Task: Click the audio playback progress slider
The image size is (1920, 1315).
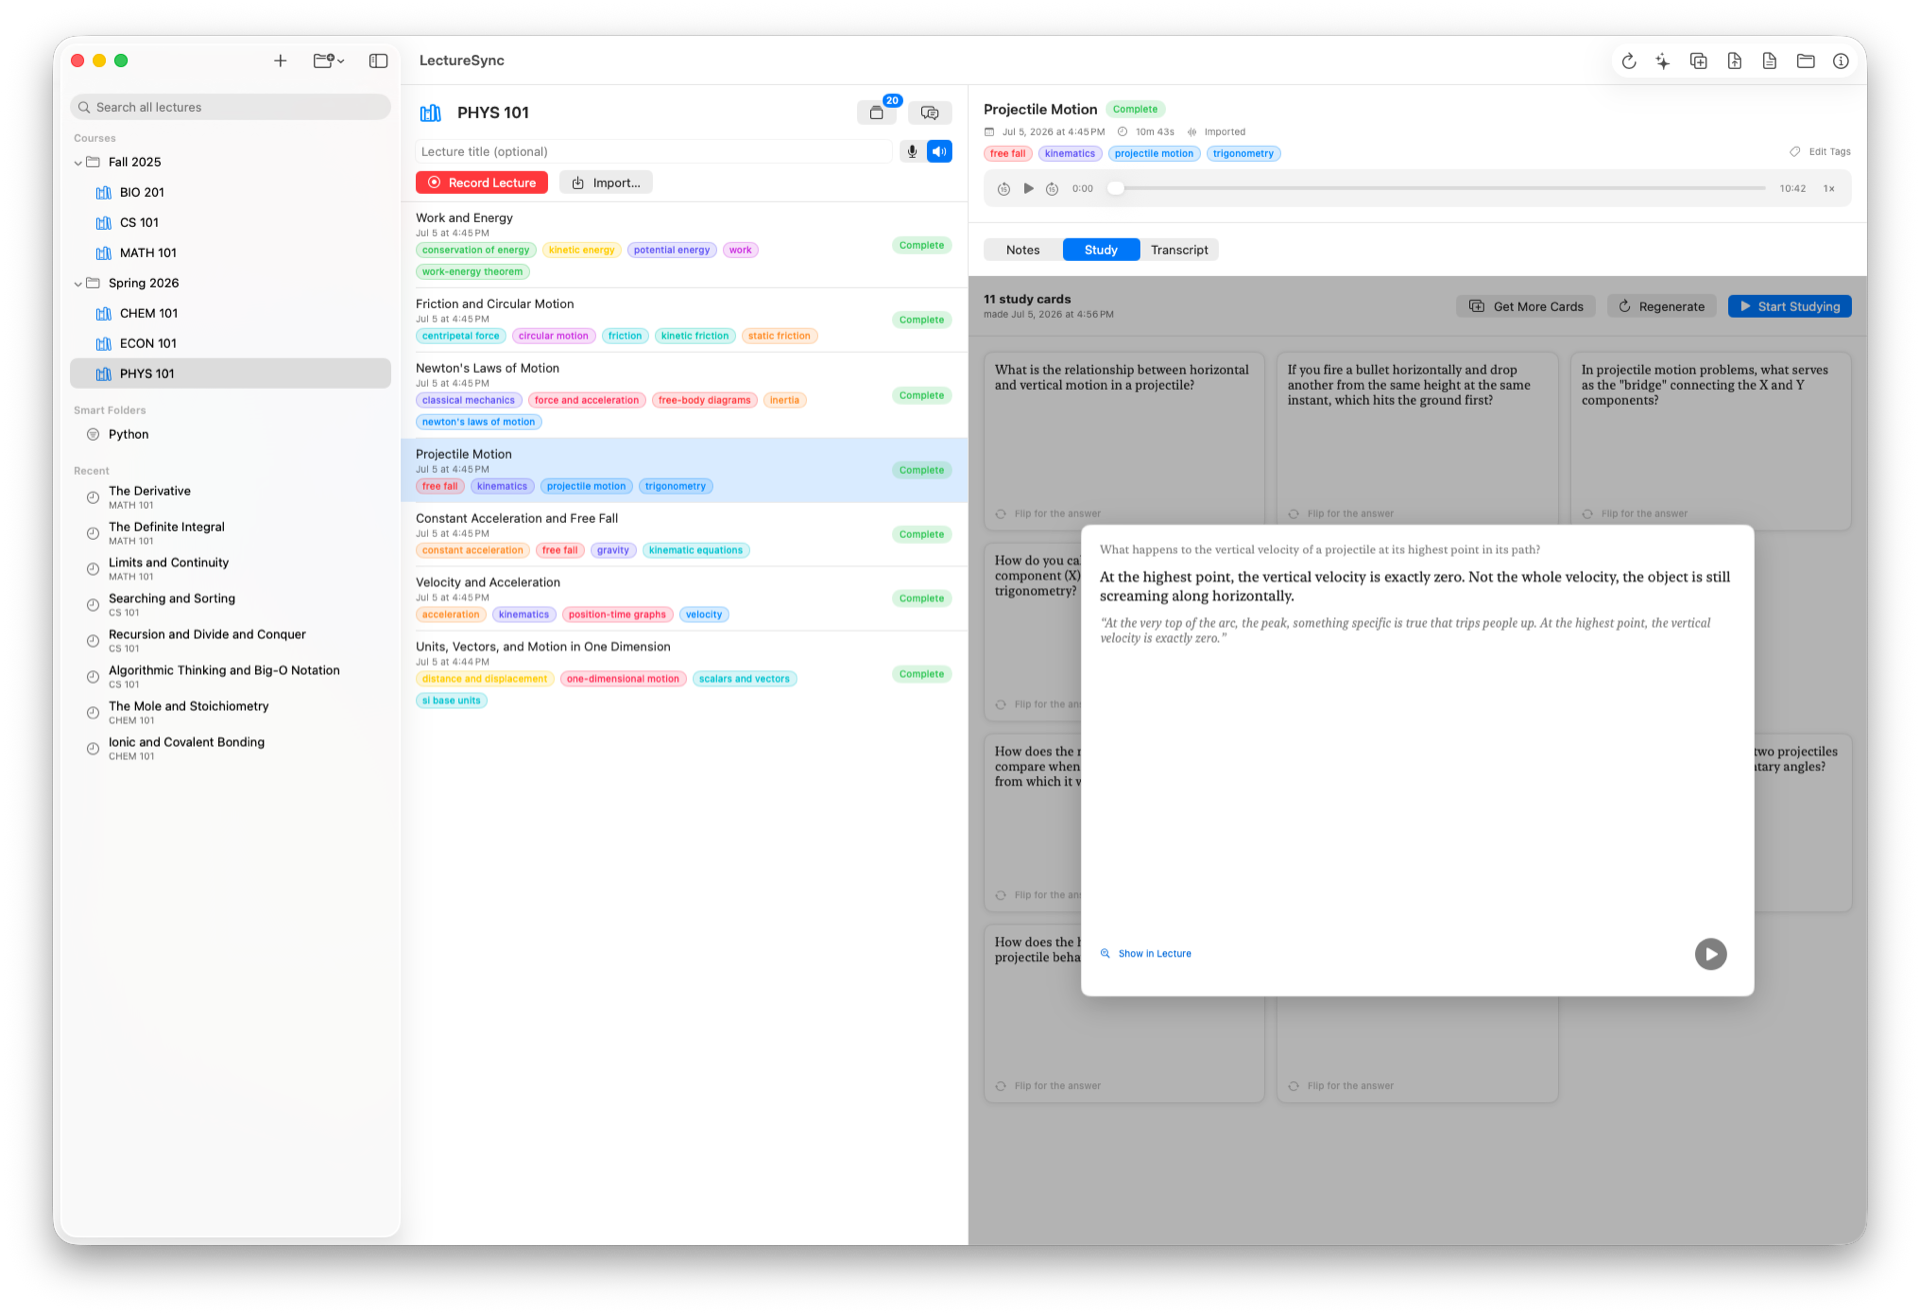Action: pos(1441,189)
